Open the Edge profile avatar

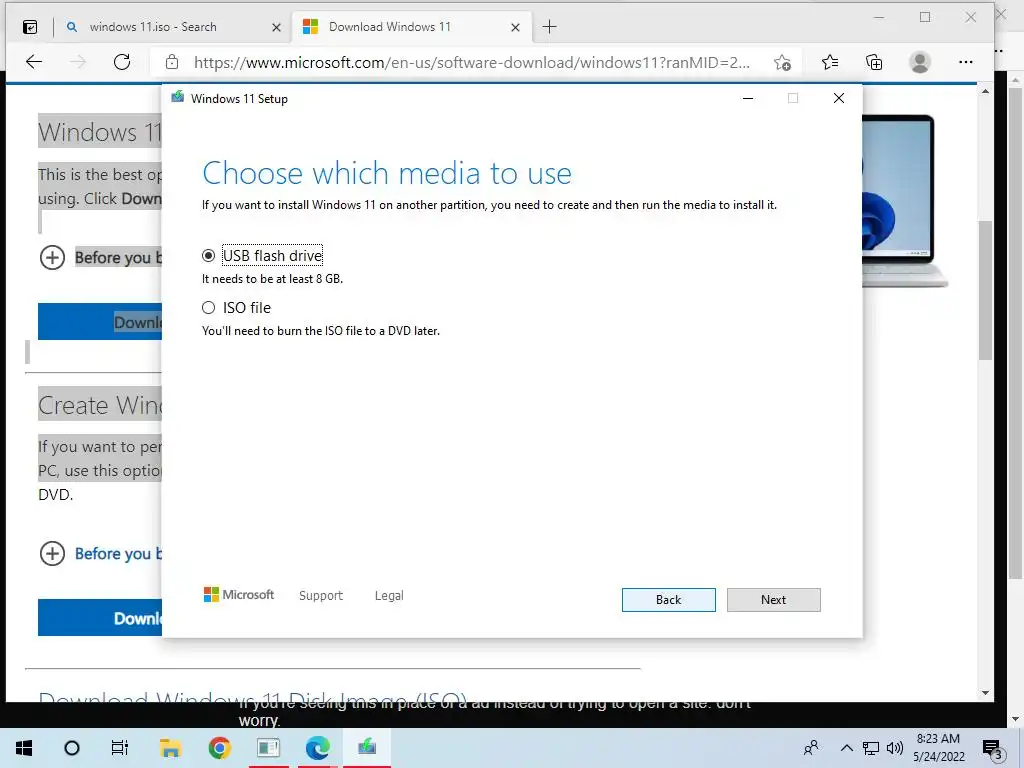[x=920, y=63]
